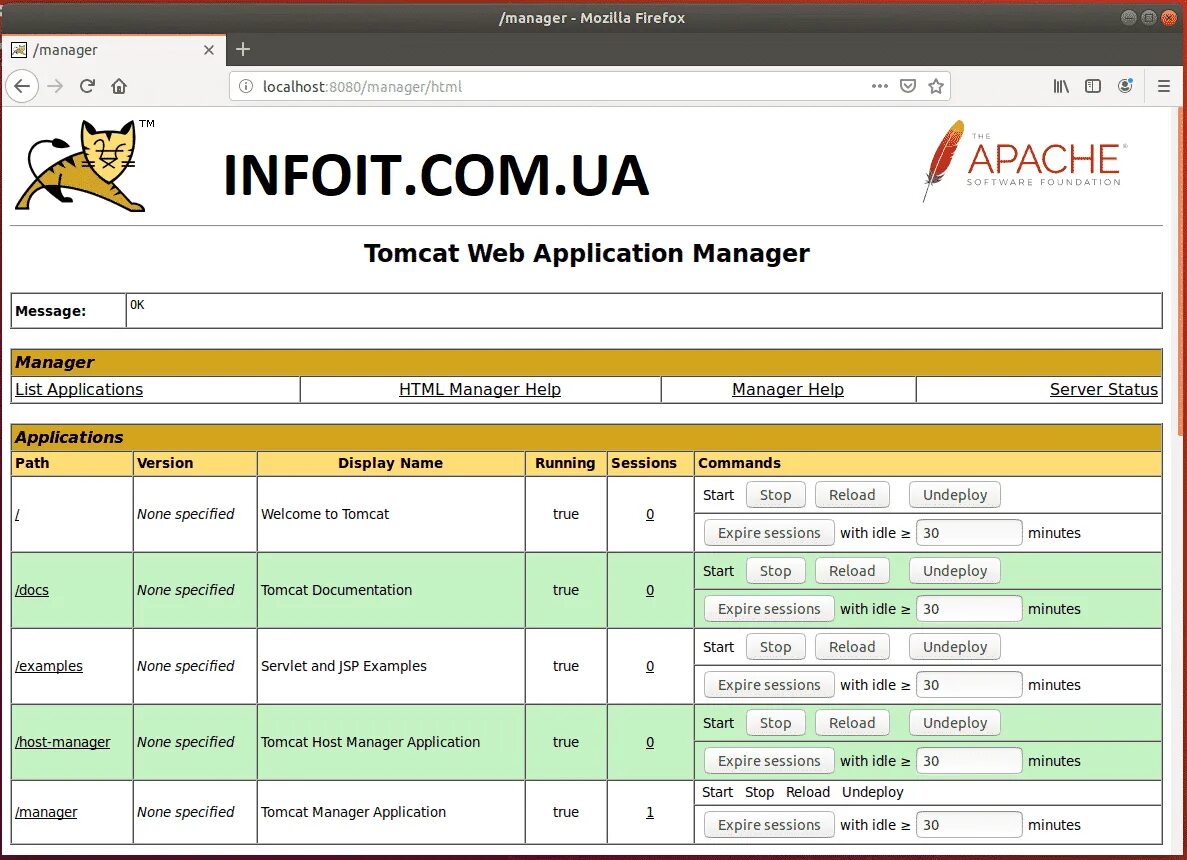Open List Applications link

click(x=79, y=389)
